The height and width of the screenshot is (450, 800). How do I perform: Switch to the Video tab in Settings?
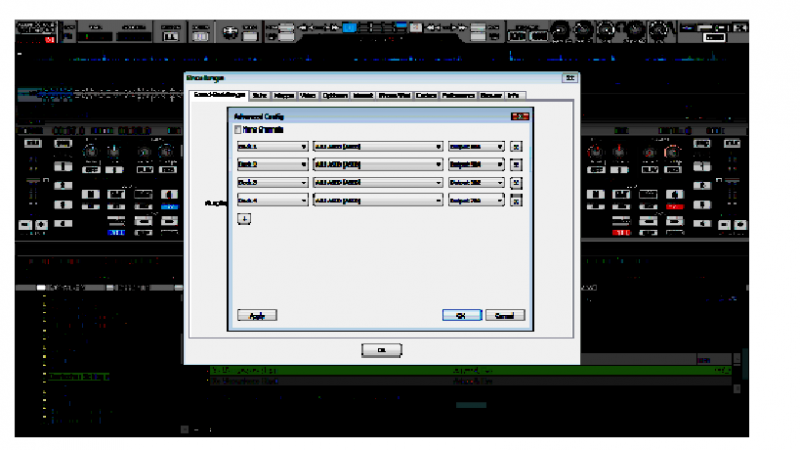(308, 95)
